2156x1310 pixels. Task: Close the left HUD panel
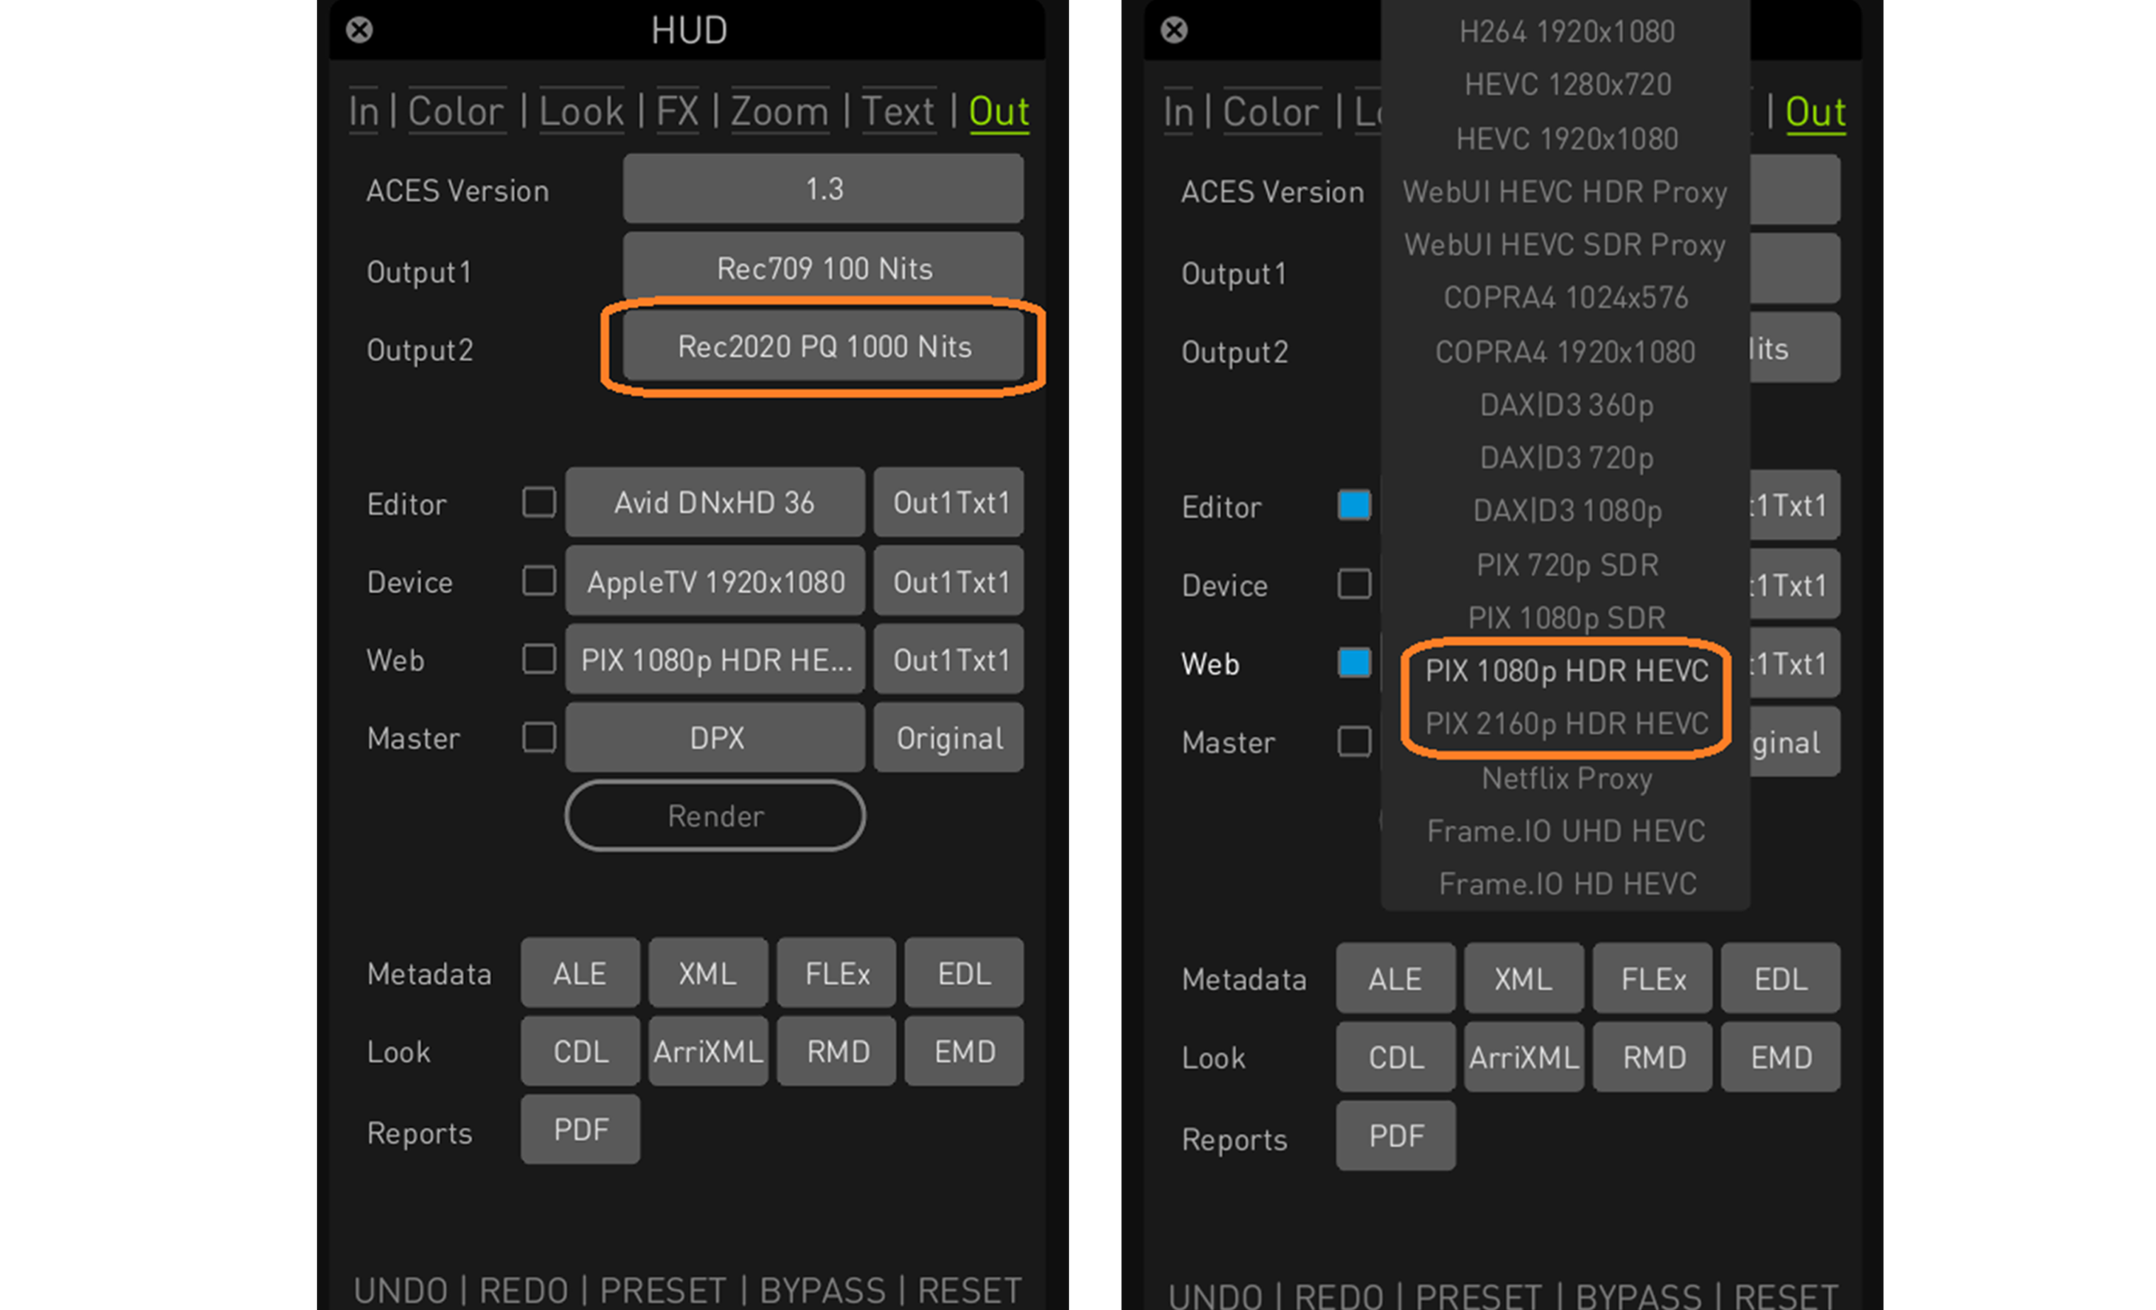click(360, 30)
